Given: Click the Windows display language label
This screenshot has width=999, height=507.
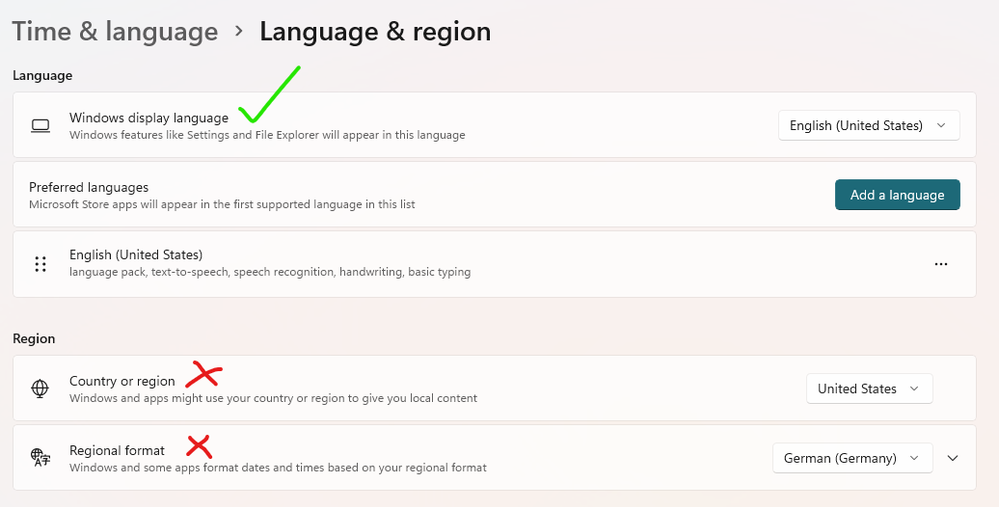Looking at the screenshot, I should 149,118.
